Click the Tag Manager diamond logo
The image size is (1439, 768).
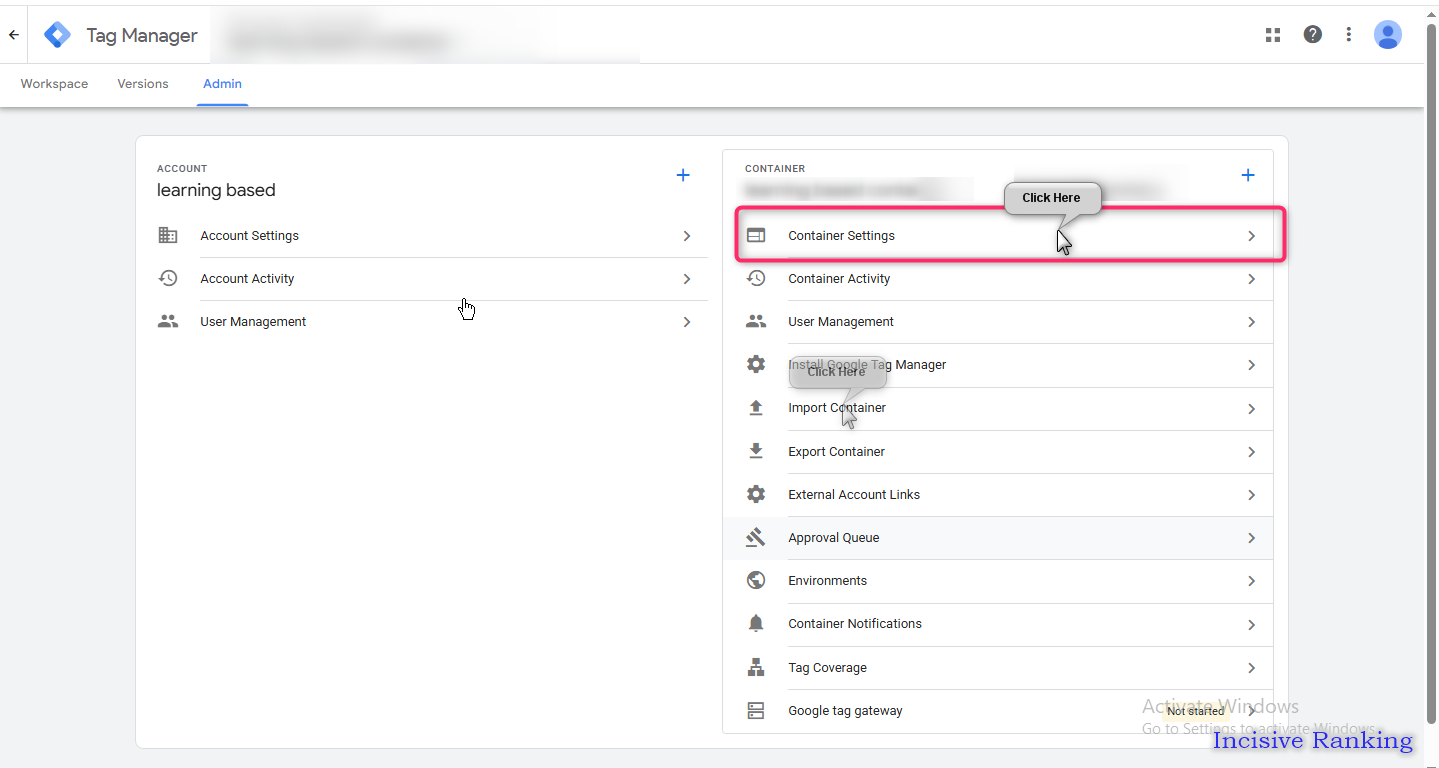click(x=58, y=35)
